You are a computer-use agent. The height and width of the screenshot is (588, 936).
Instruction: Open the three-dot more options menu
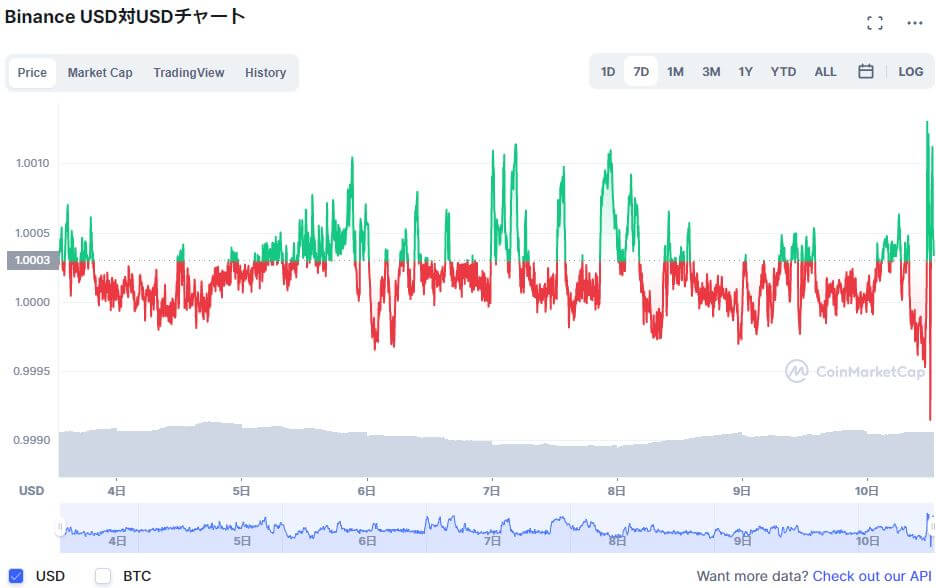tap(915, 23)
